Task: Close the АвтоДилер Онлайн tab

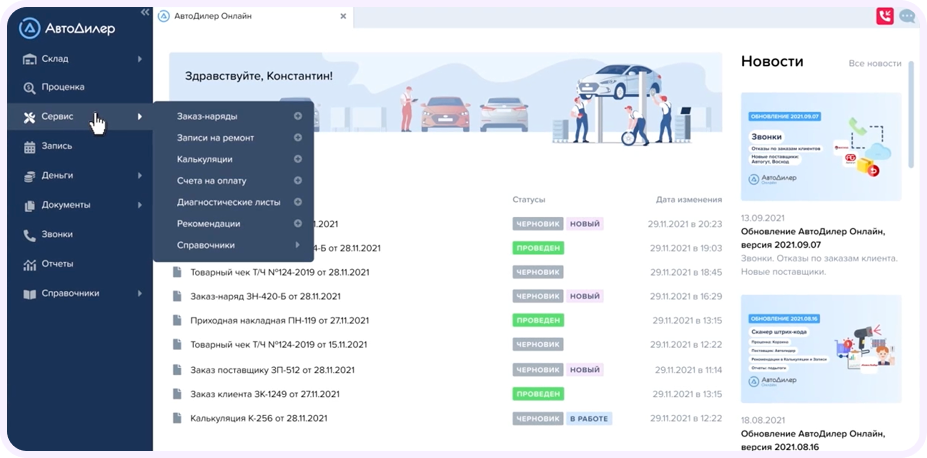Action: (x=343, y=17)
